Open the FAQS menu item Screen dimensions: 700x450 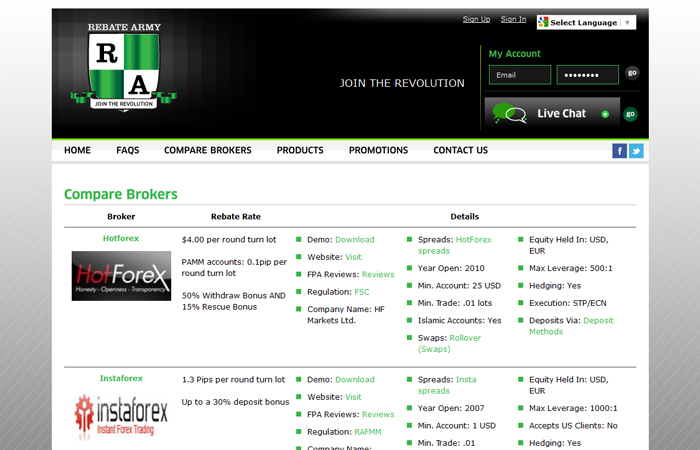click(x=128, y=150)
